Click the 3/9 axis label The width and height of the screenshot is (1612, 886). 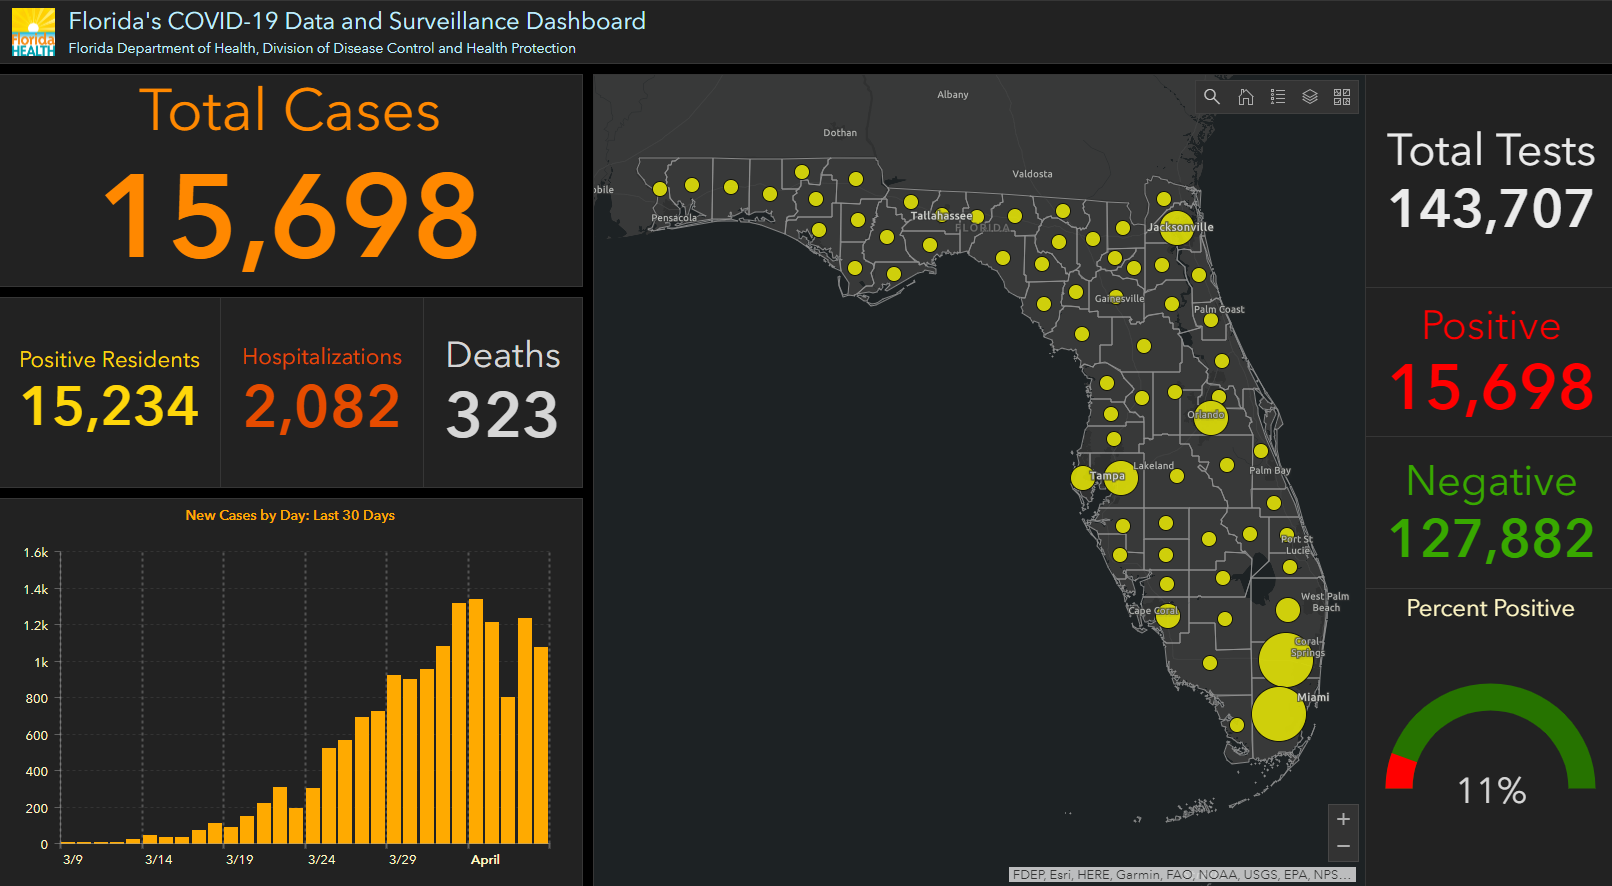coord(73,859)
